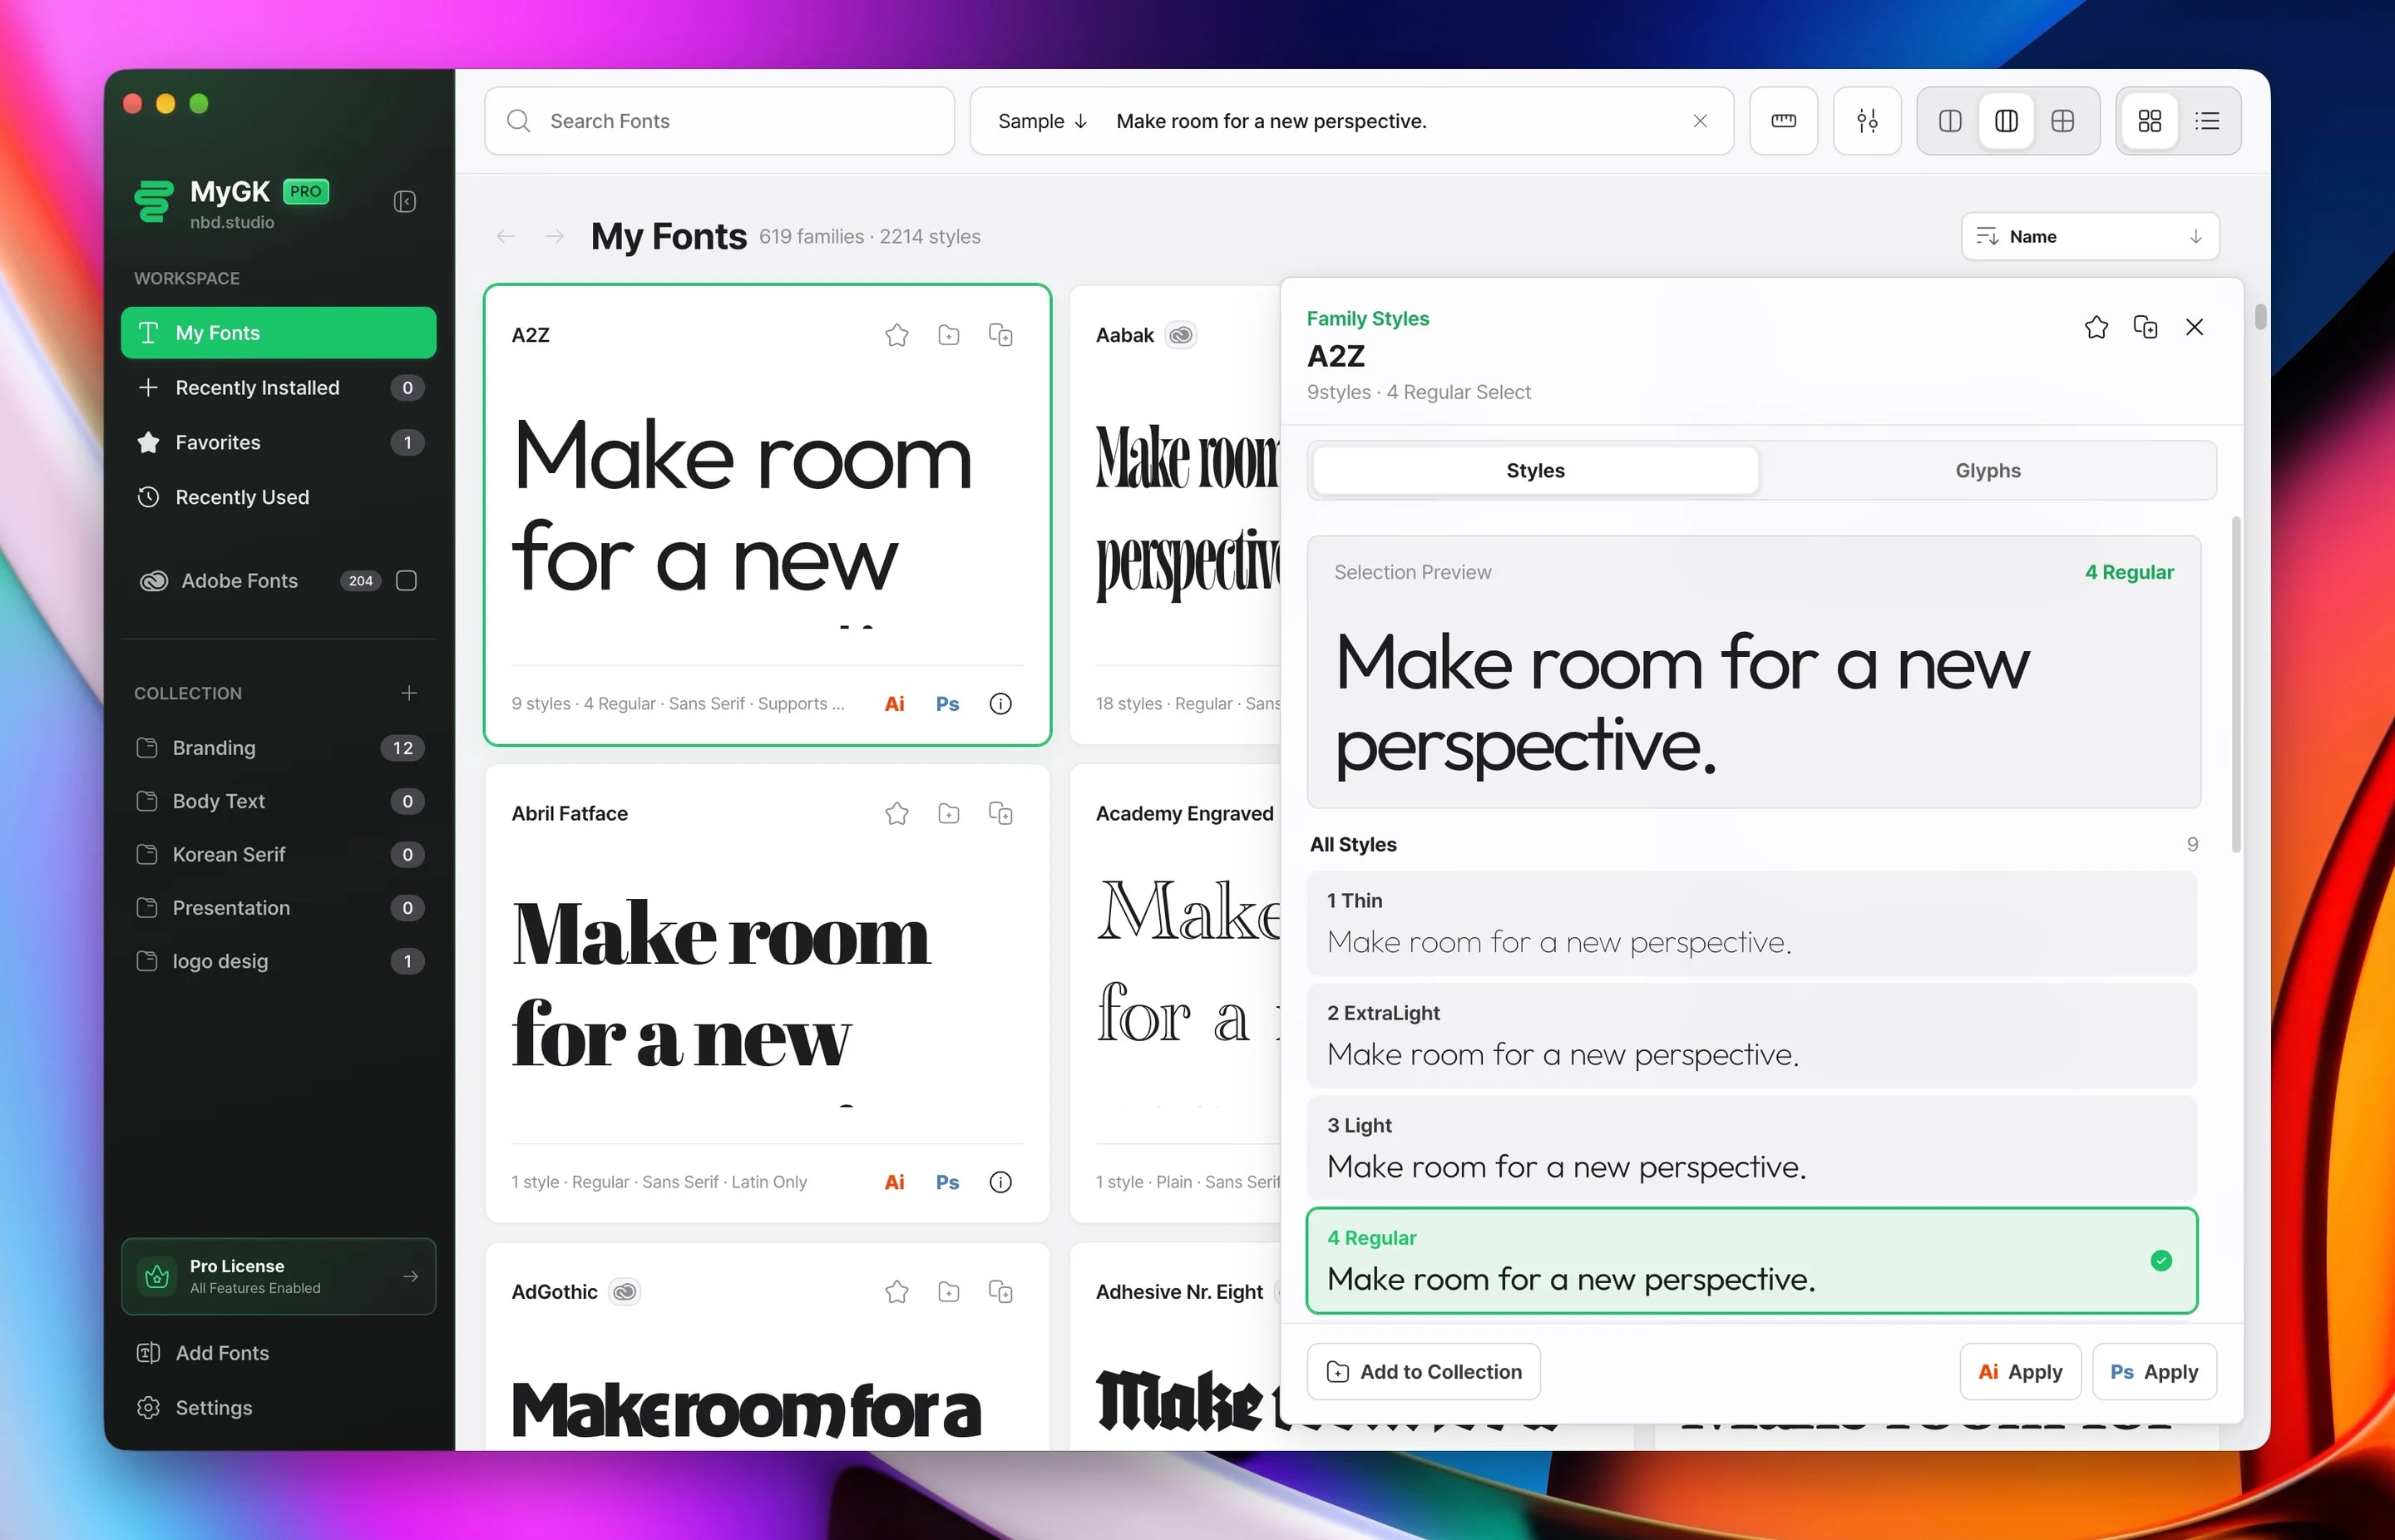Click the Family Styles panel scrollbar
This screenshot has height=1540, width=2395.
tap(2236, 685)
